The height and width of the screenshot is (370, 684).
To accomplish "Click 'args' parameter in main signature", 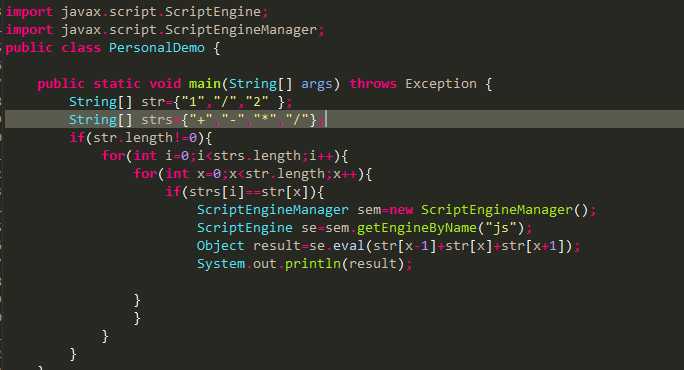I will (317, 83).
